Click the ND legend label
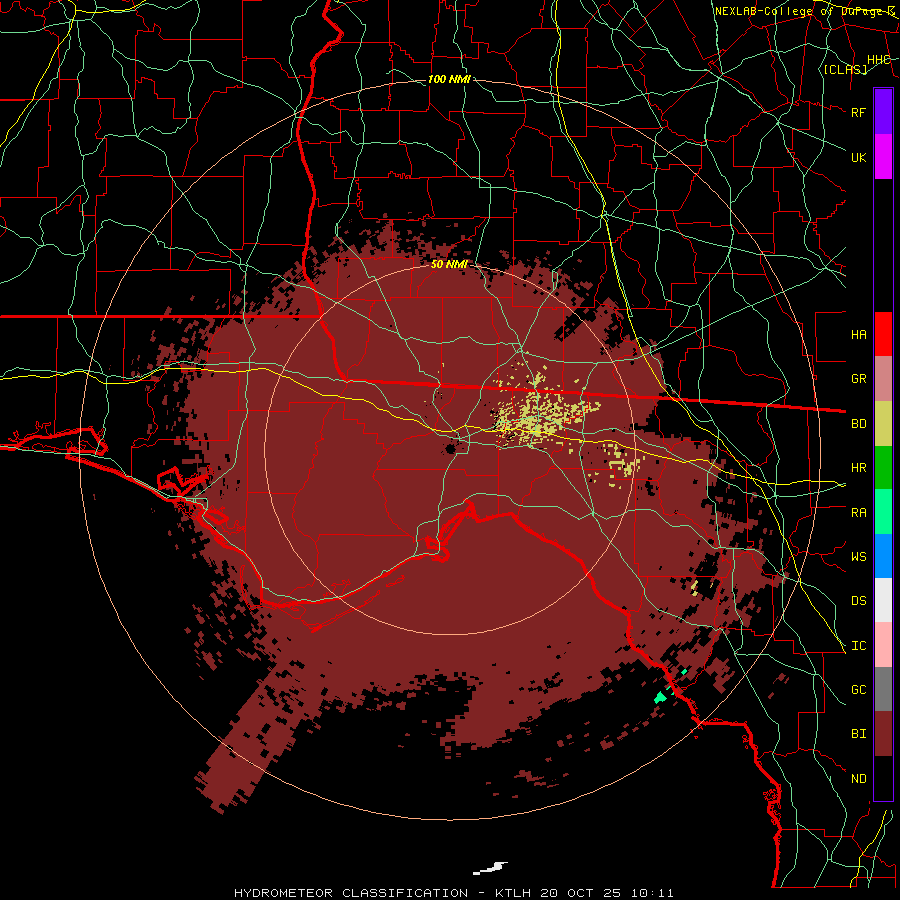Viewport: 900px width, 900px height. pos(858,779)
